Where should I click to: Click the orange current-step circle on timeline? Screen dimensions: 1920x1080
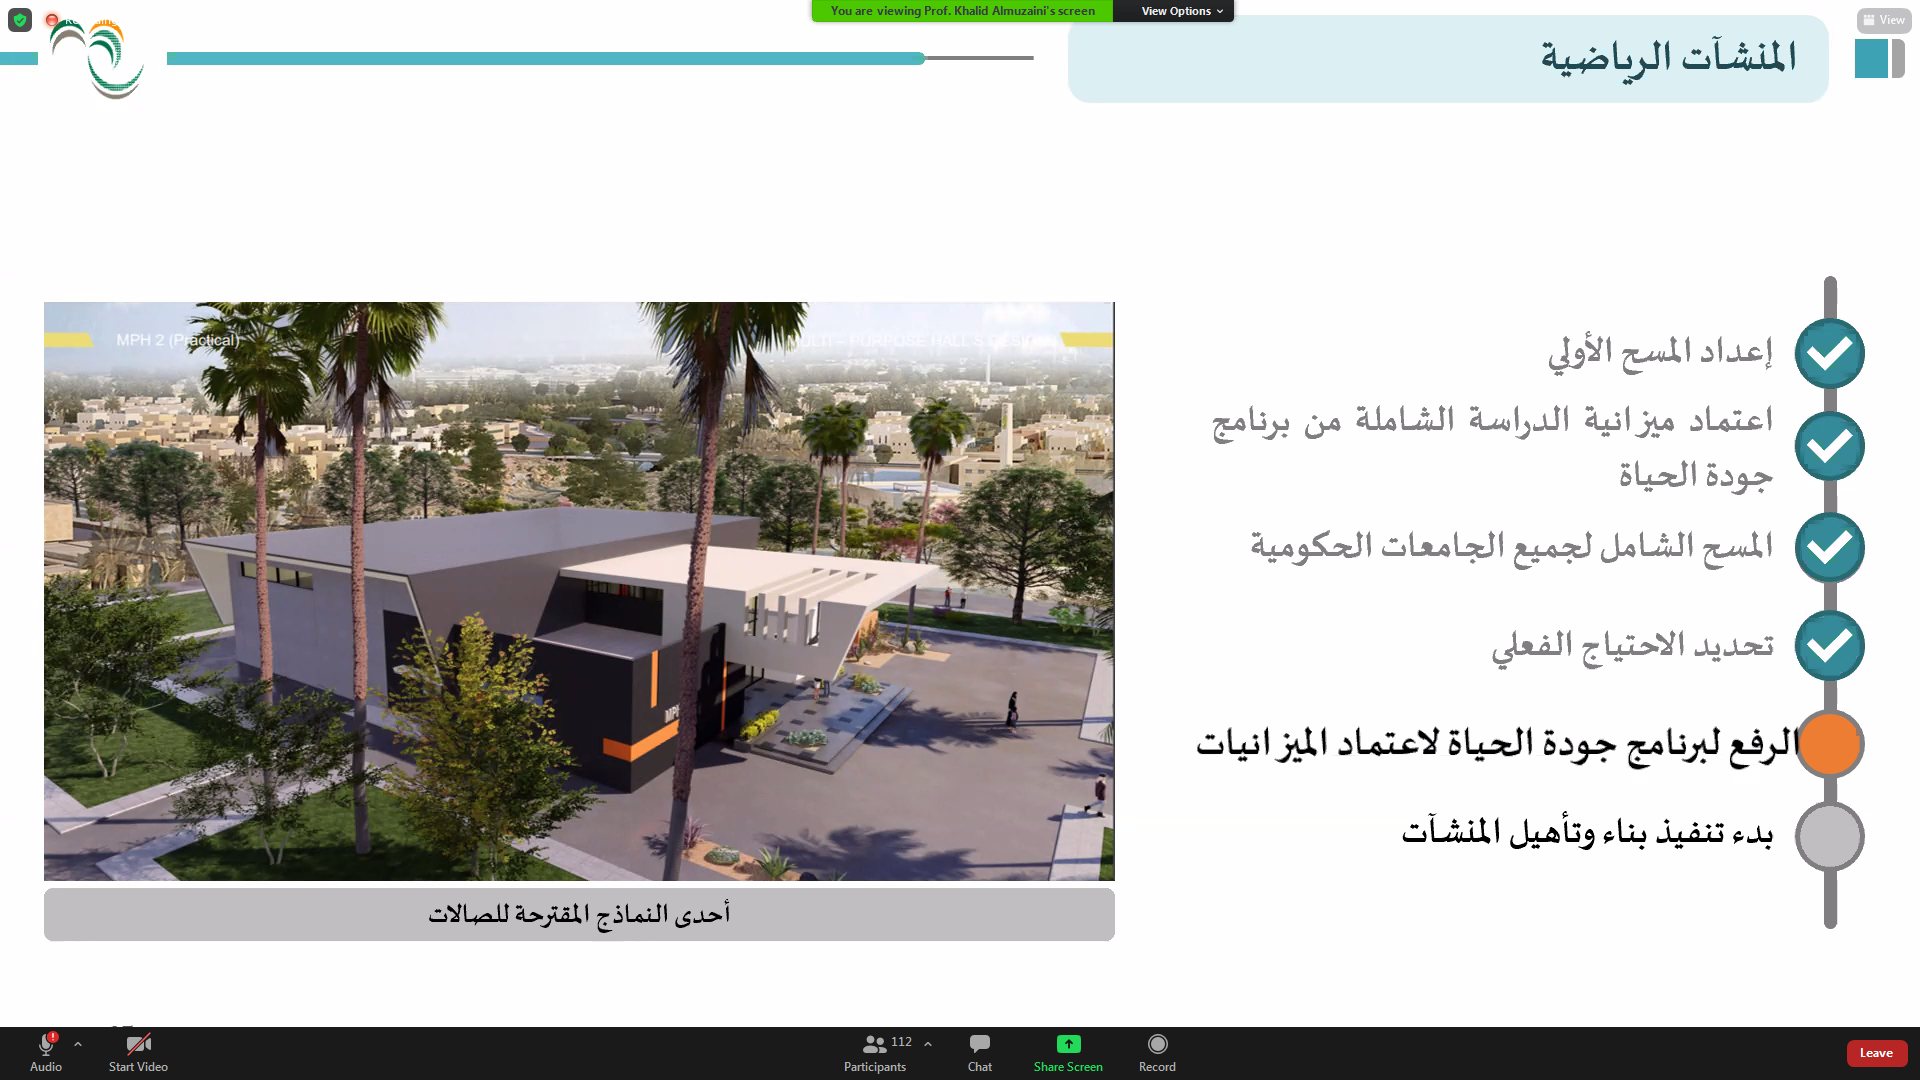(1829, 744)
